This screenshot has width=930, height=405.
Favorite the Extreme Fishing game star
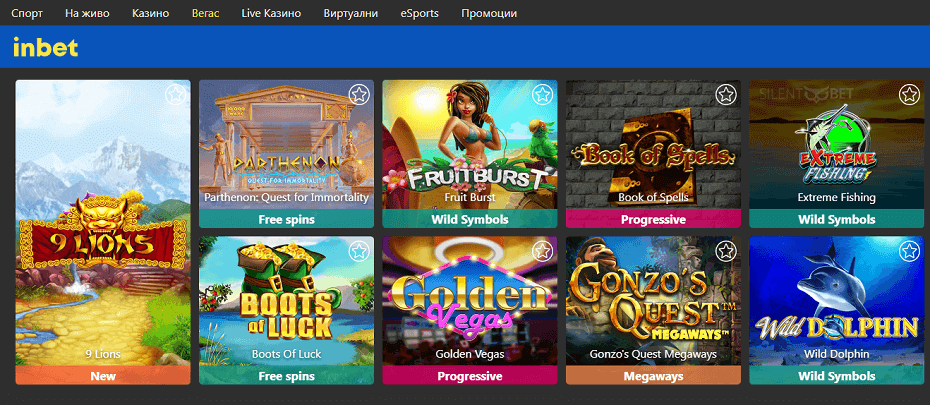(x=909, y=95)
